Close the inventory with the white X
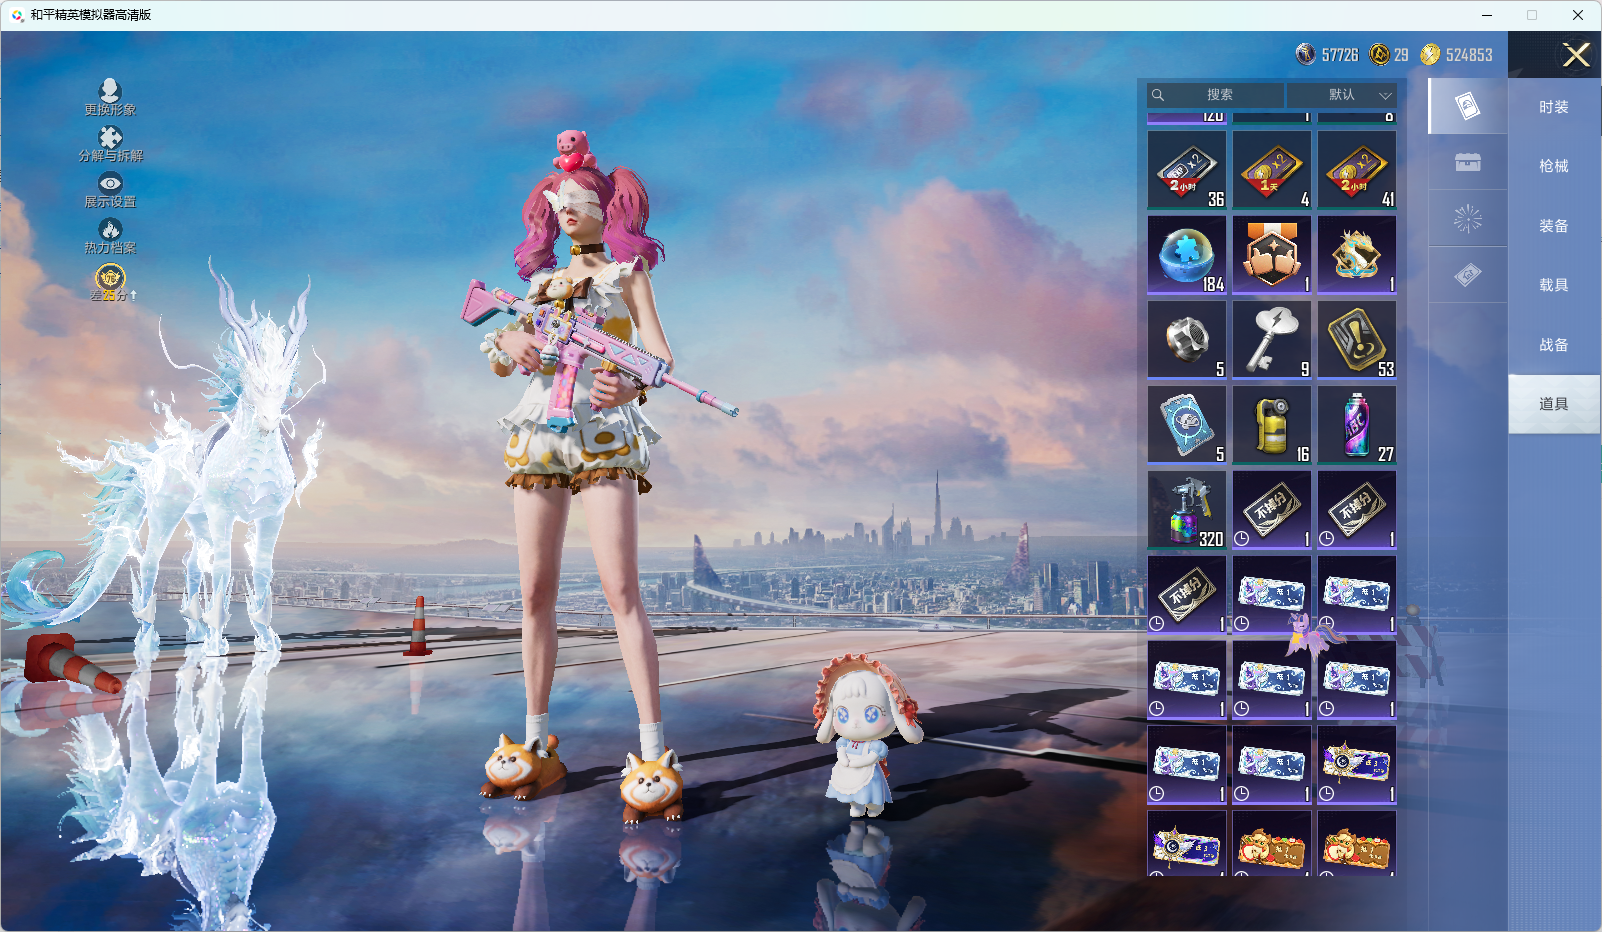 (1576, 55)
